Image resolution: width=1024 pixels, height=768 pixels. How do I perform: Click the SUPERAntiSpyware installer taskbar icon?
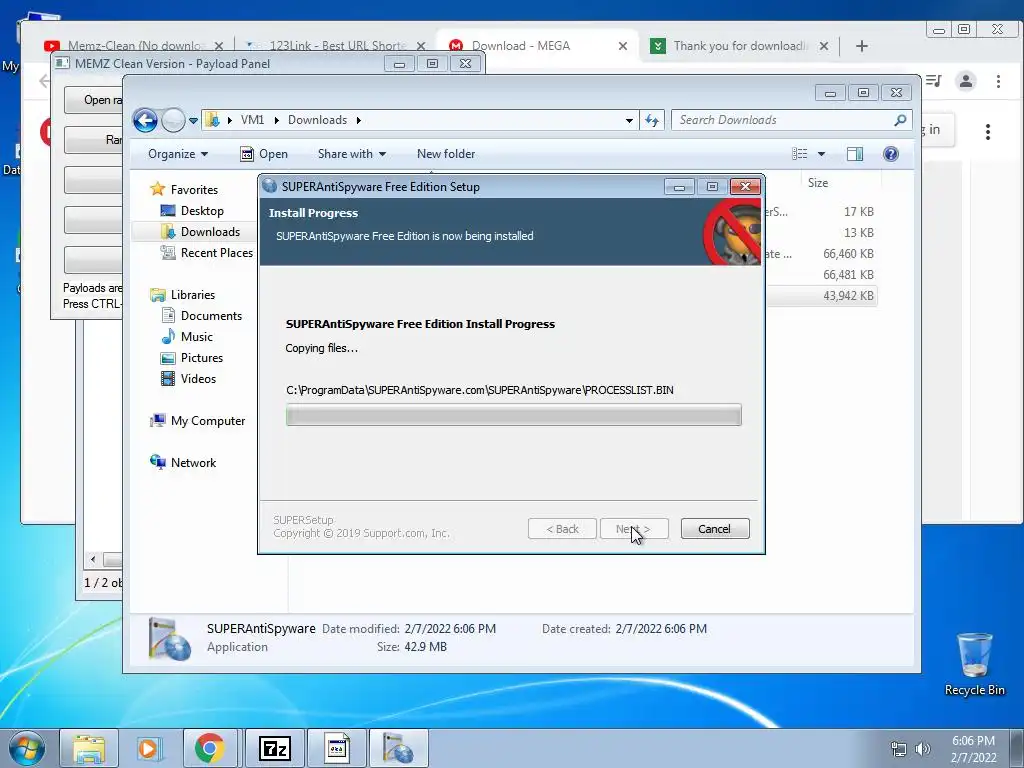pyautogui.click(x=398, y=748)
